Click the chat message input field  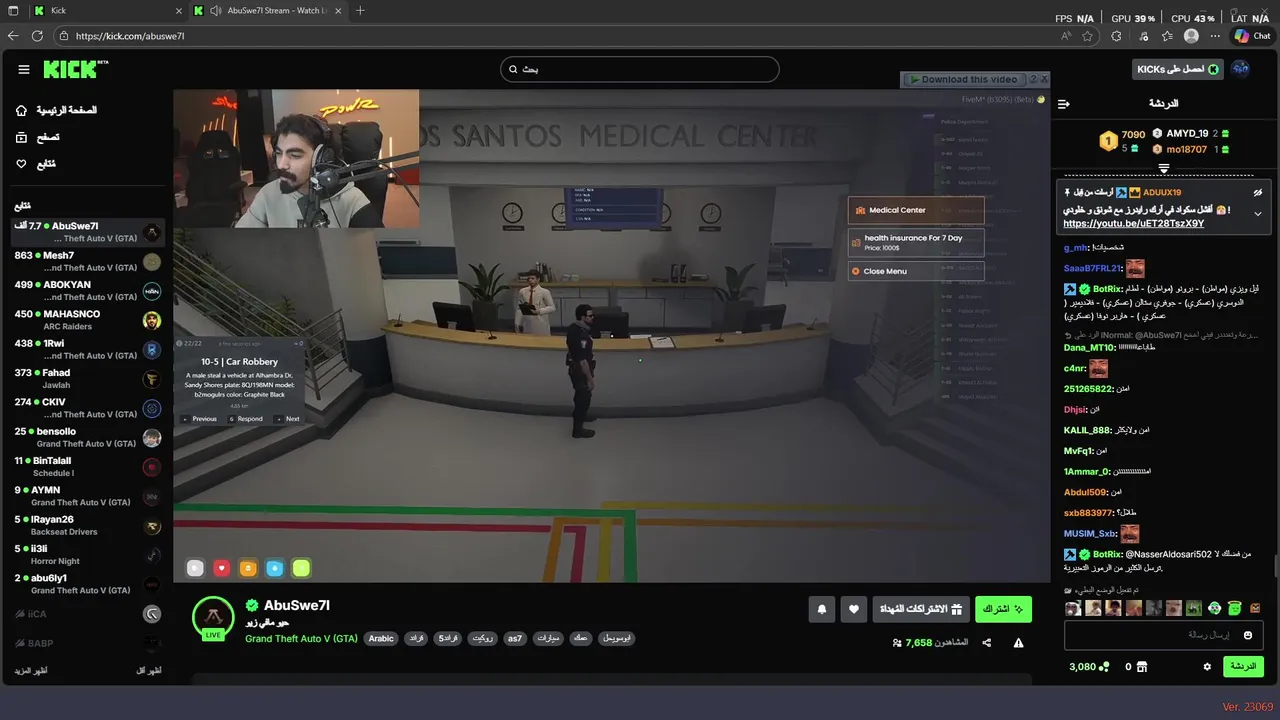tap(1164, 635)
